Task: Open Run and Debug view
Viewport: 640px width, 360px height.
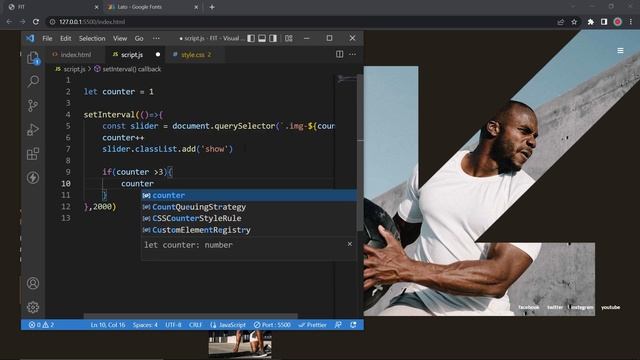Action: [33, 130]
